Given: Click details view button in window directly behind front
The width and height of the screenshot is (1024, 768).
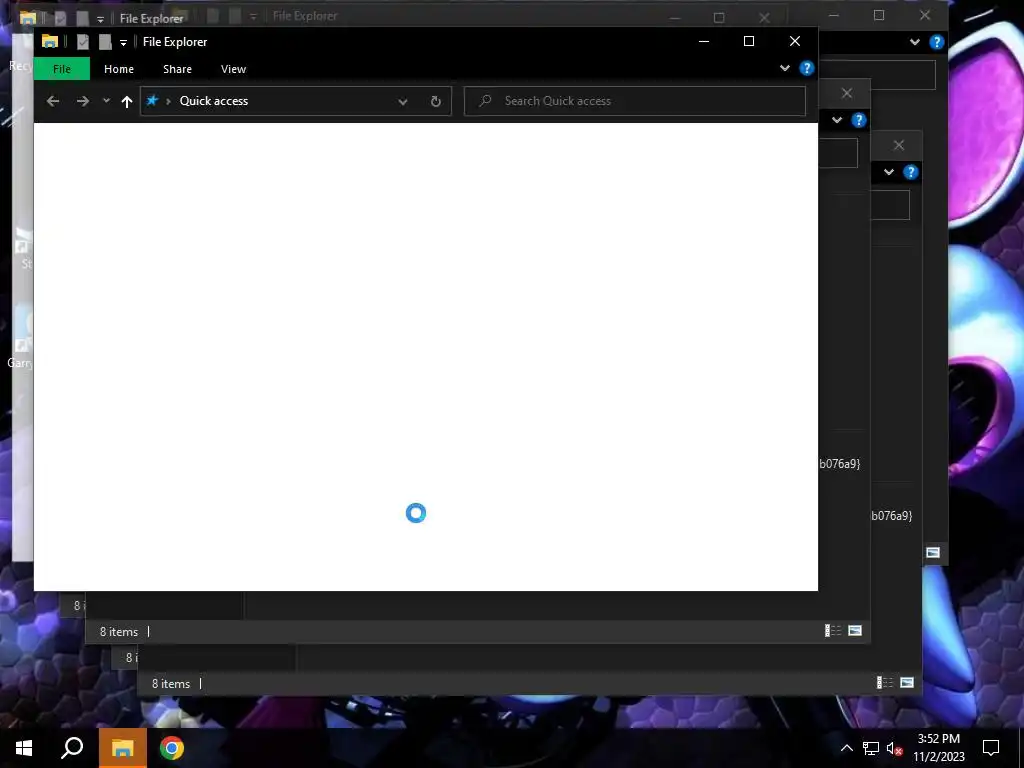Looking at the screenshot, I should pos(833,630).
